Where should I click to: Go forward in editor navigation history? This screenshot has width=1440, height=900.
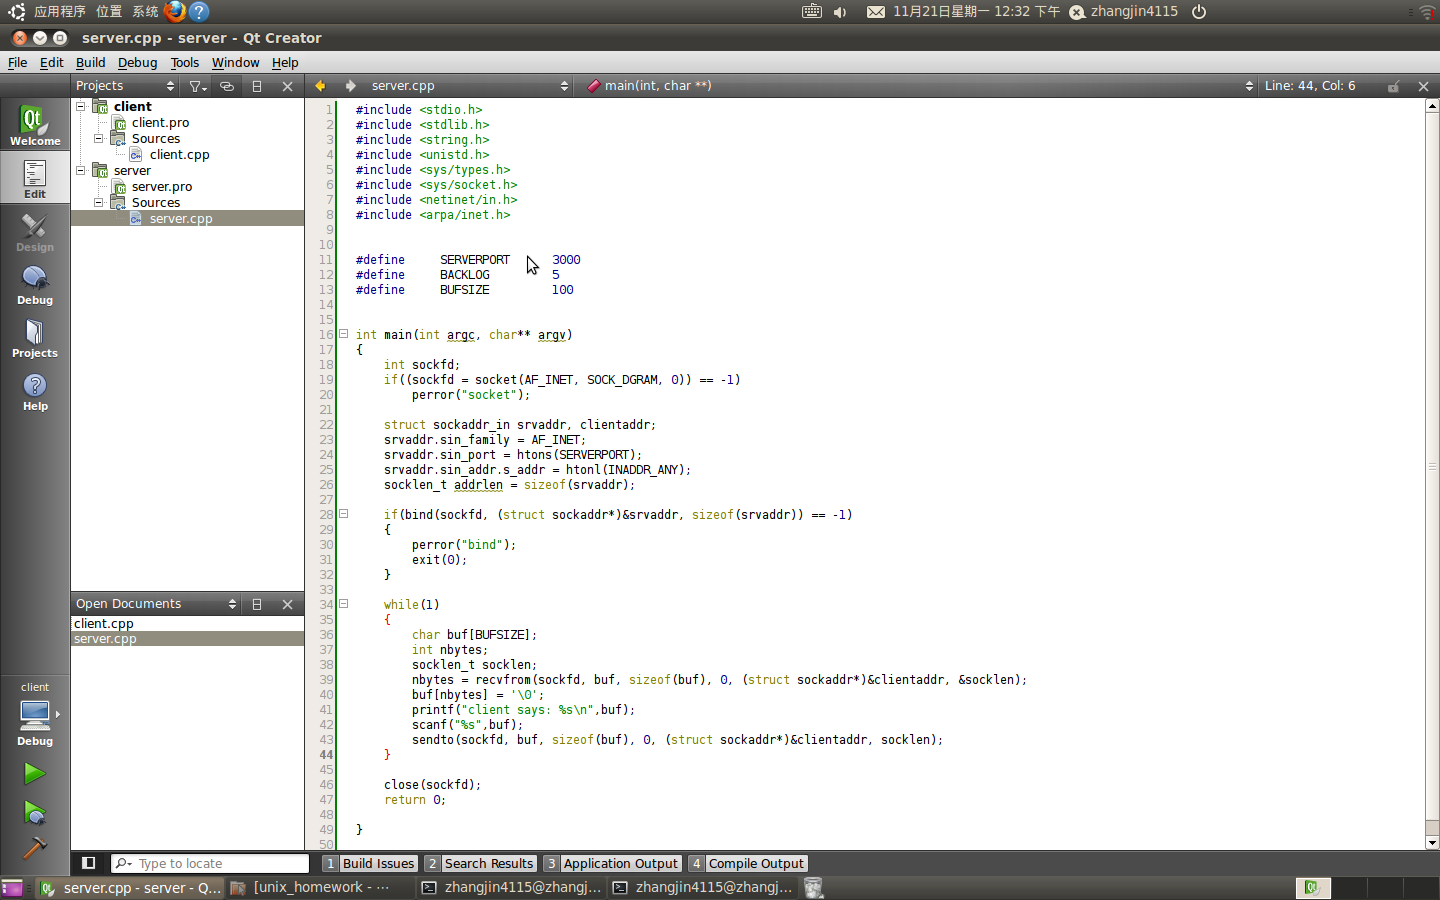(350, 86)
